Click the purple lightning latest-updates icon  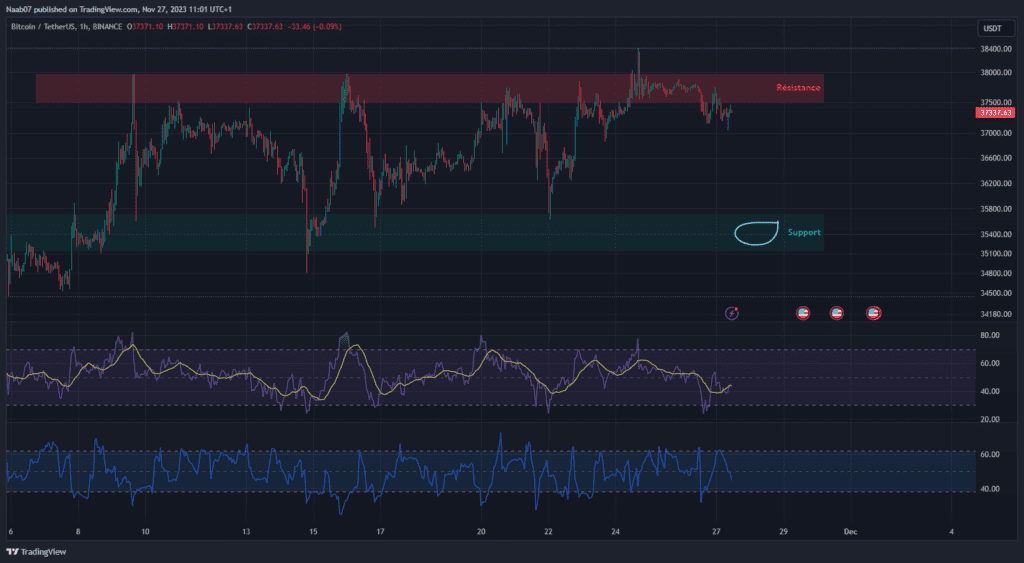[732, 314]
